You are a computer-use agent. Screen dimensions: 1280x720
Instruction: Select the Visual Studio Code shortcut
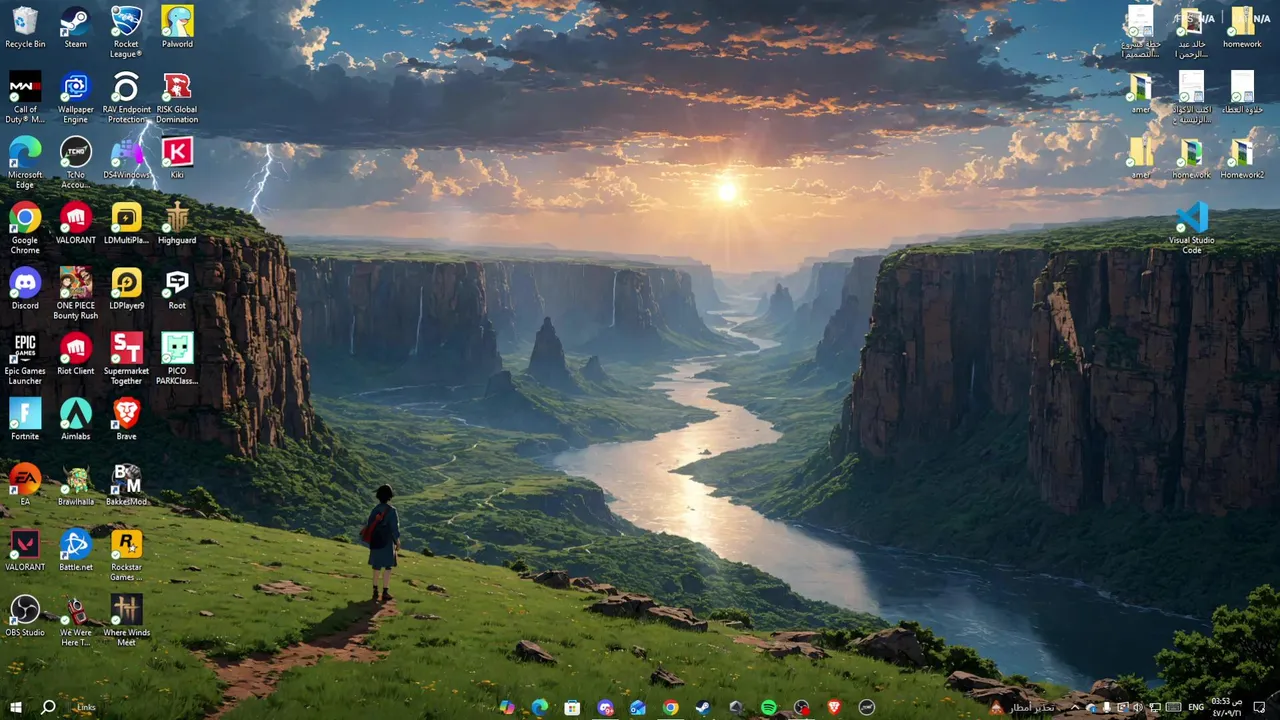coord(1192,228)
